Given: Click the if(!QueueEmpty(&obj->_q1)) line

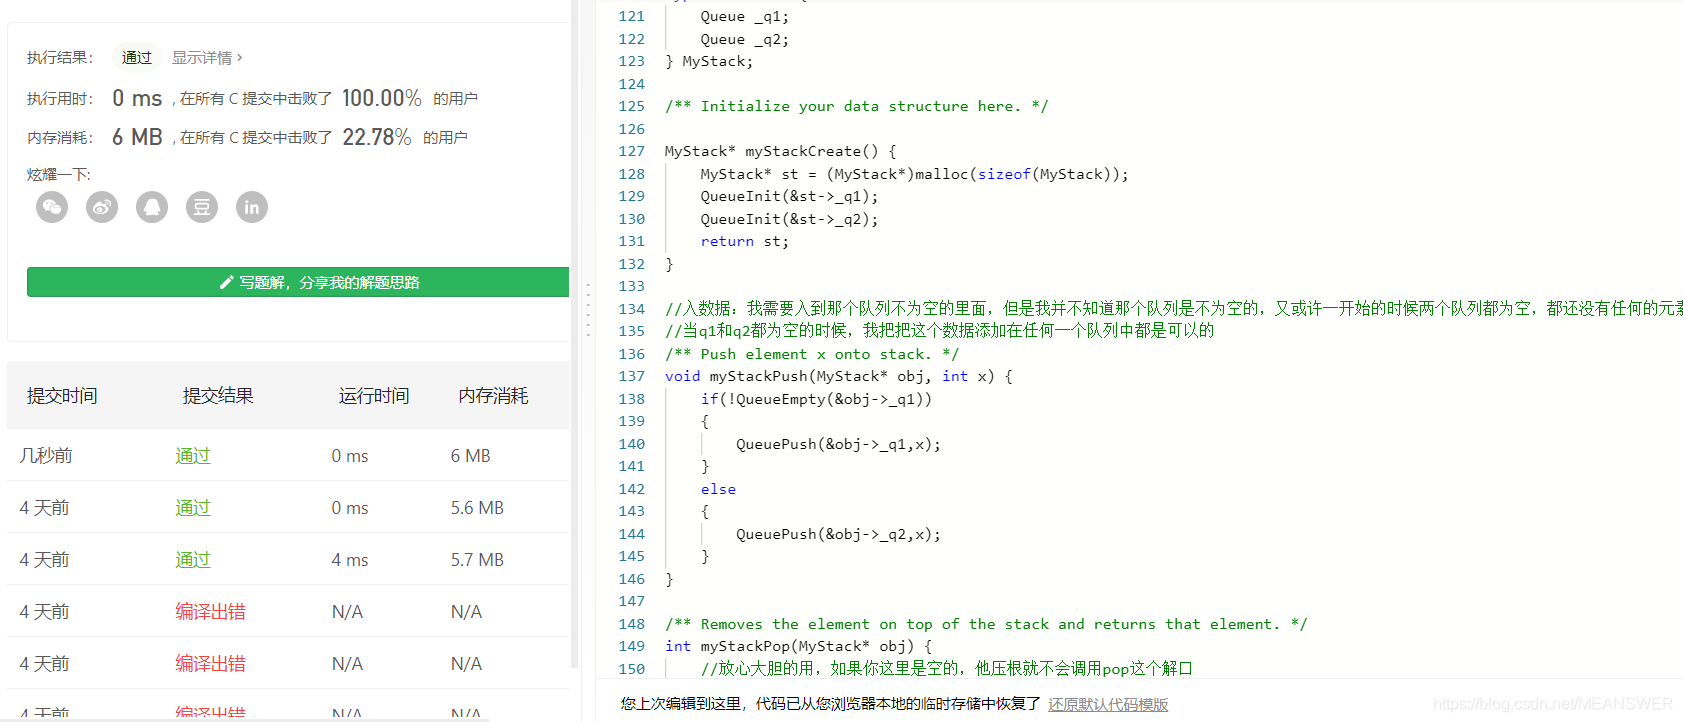Looking at the screenshot, I should pos(816,399).
